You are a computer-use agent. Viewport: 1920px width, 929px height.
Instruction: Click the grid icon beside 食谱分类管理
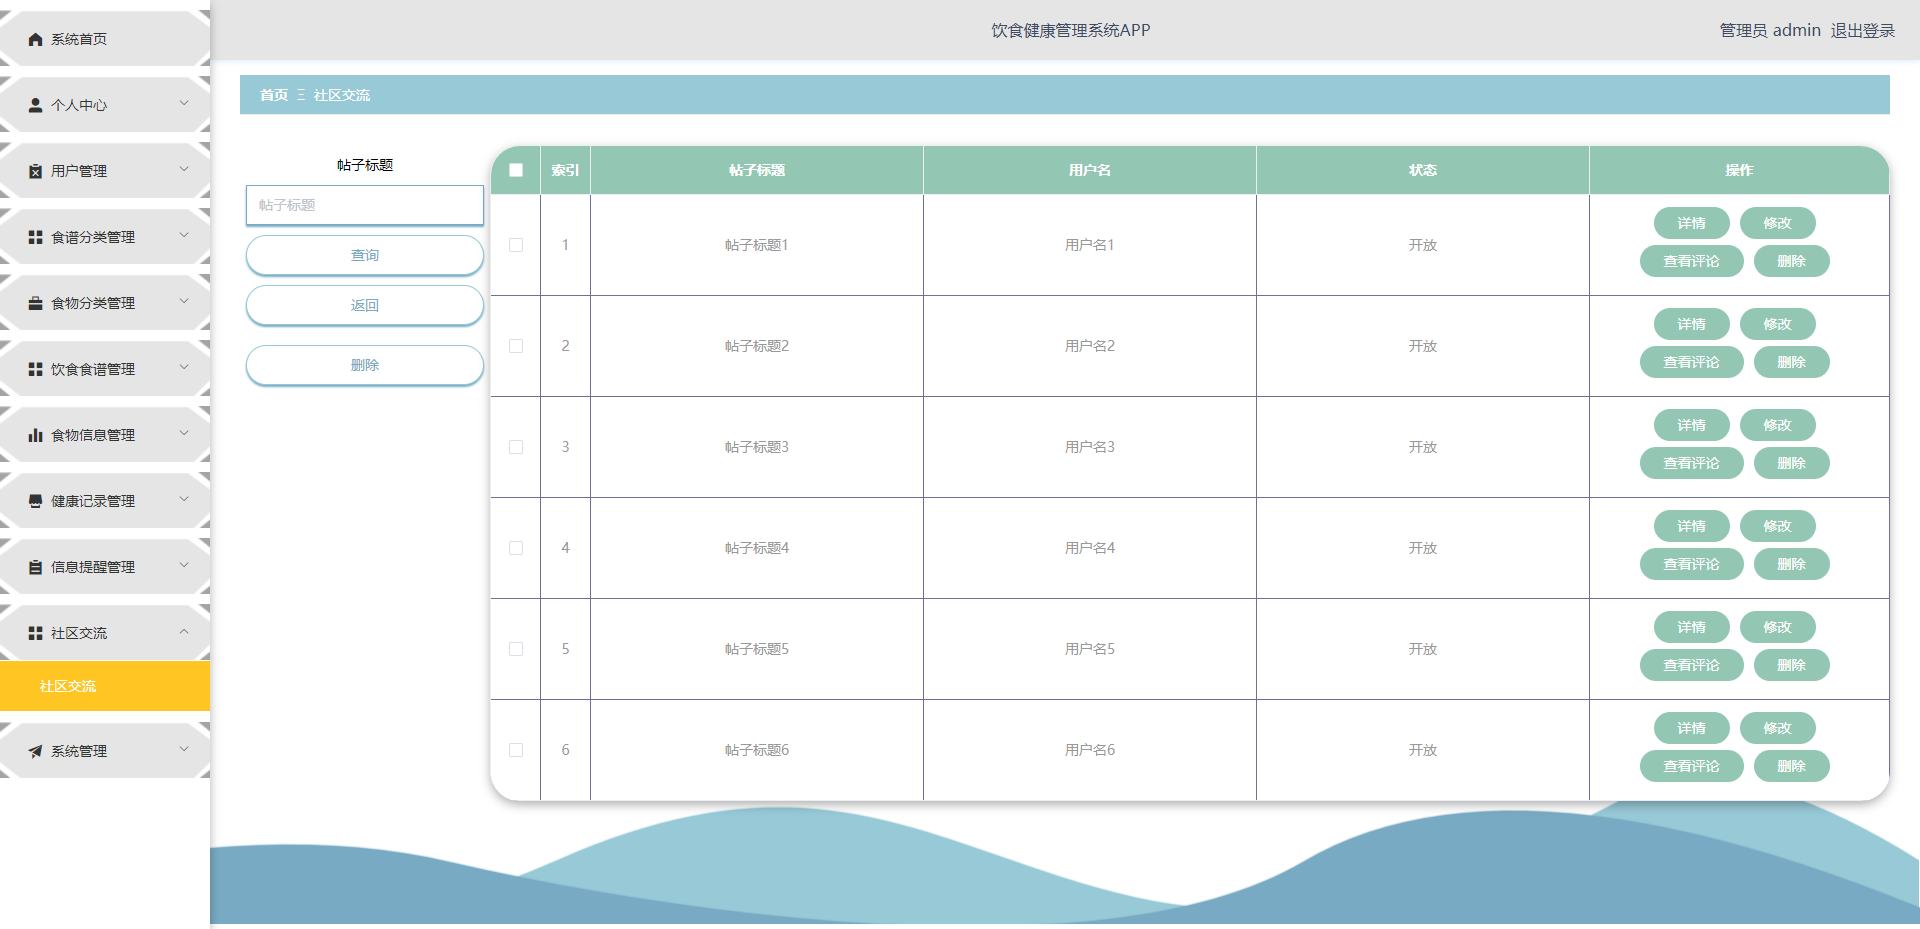(x=36, y=237)
